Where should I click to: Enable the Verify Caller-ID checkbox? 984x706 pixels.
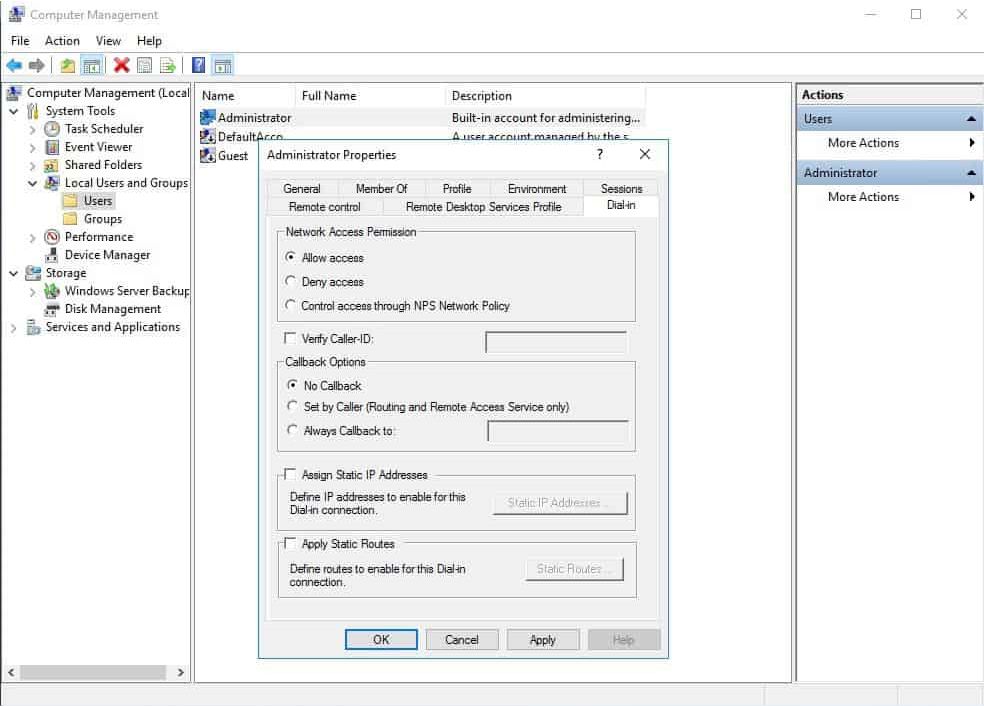click(290, 338)
